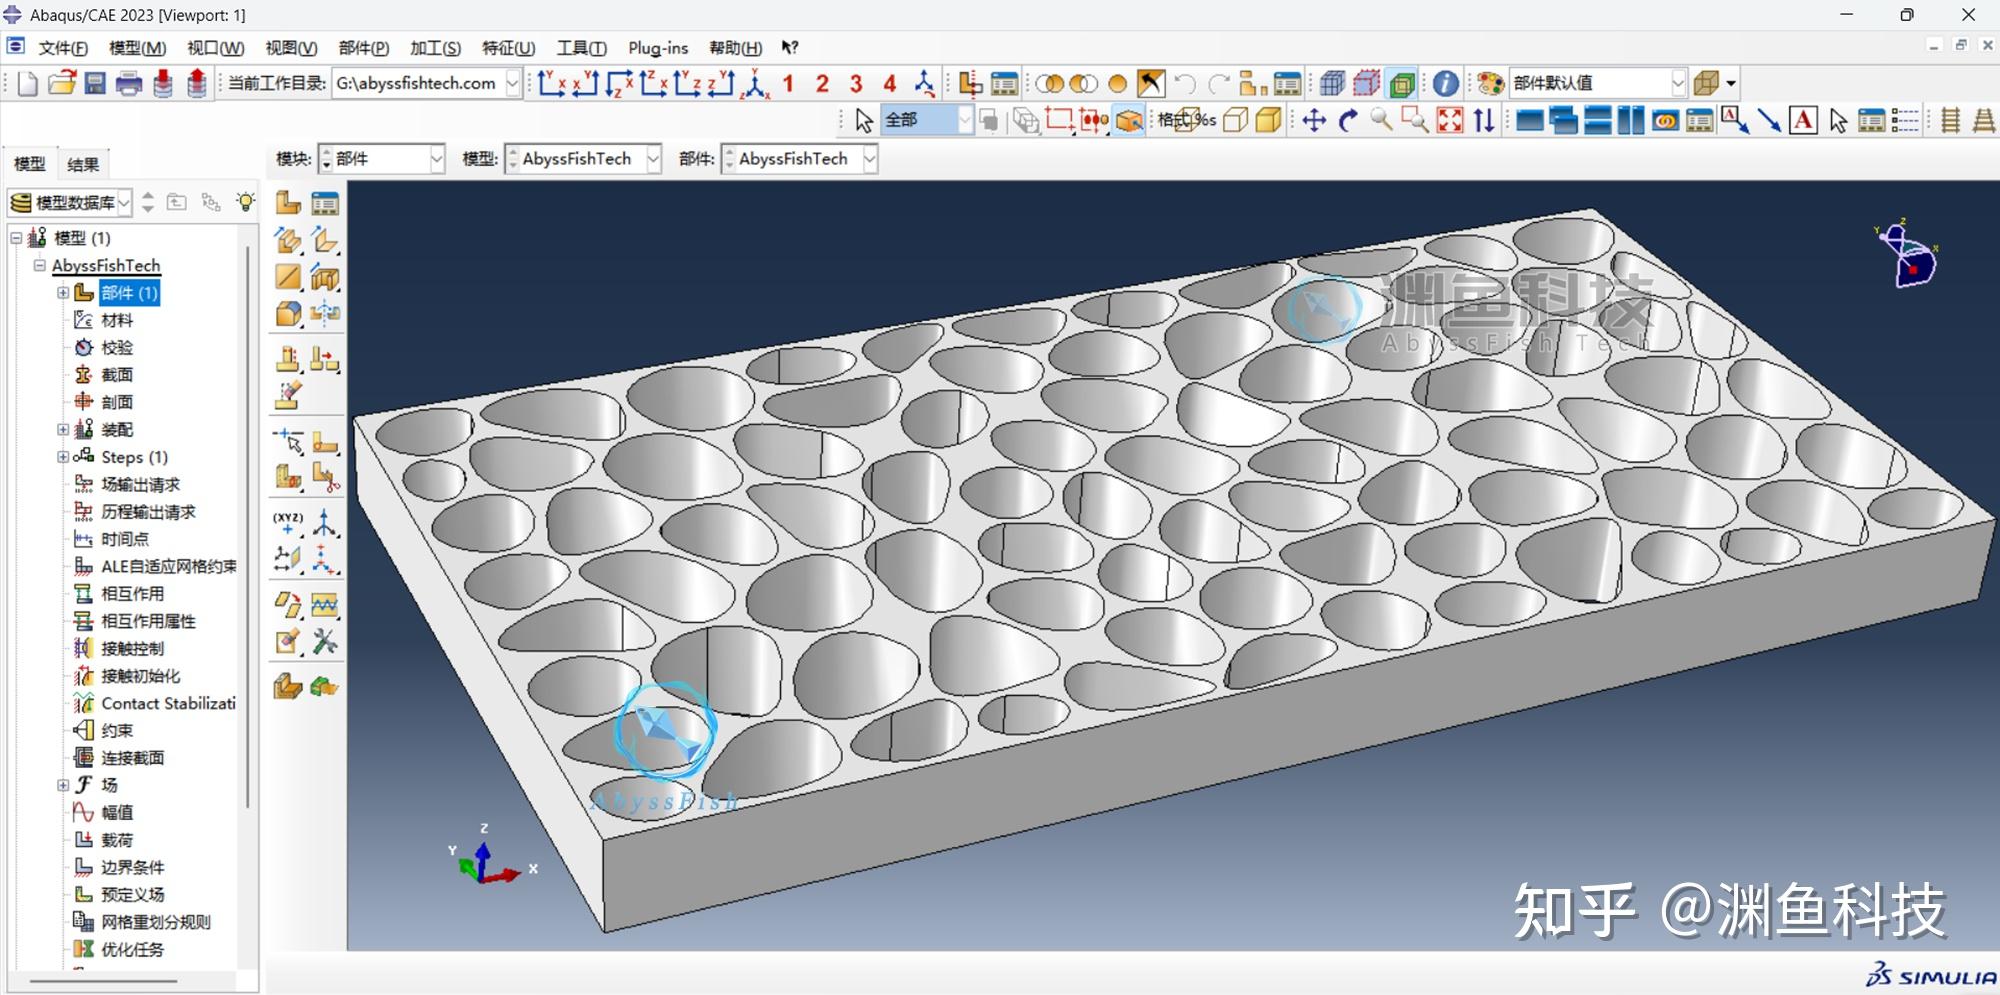Click the Create Datum Axis tool
The width and height of the screenshot is (2000, 995).
[325, 522]
